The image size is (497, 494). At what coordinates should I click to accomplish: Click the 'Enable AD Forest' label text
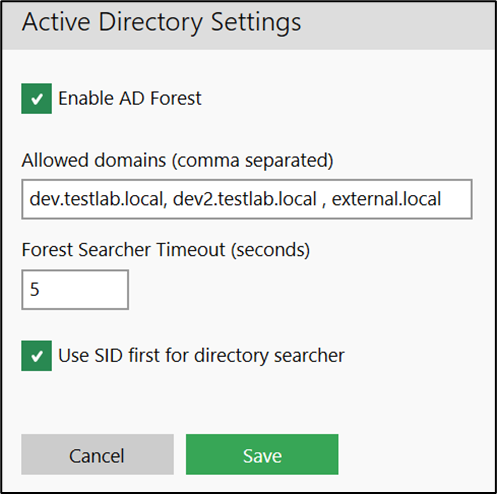pos(130,99)
